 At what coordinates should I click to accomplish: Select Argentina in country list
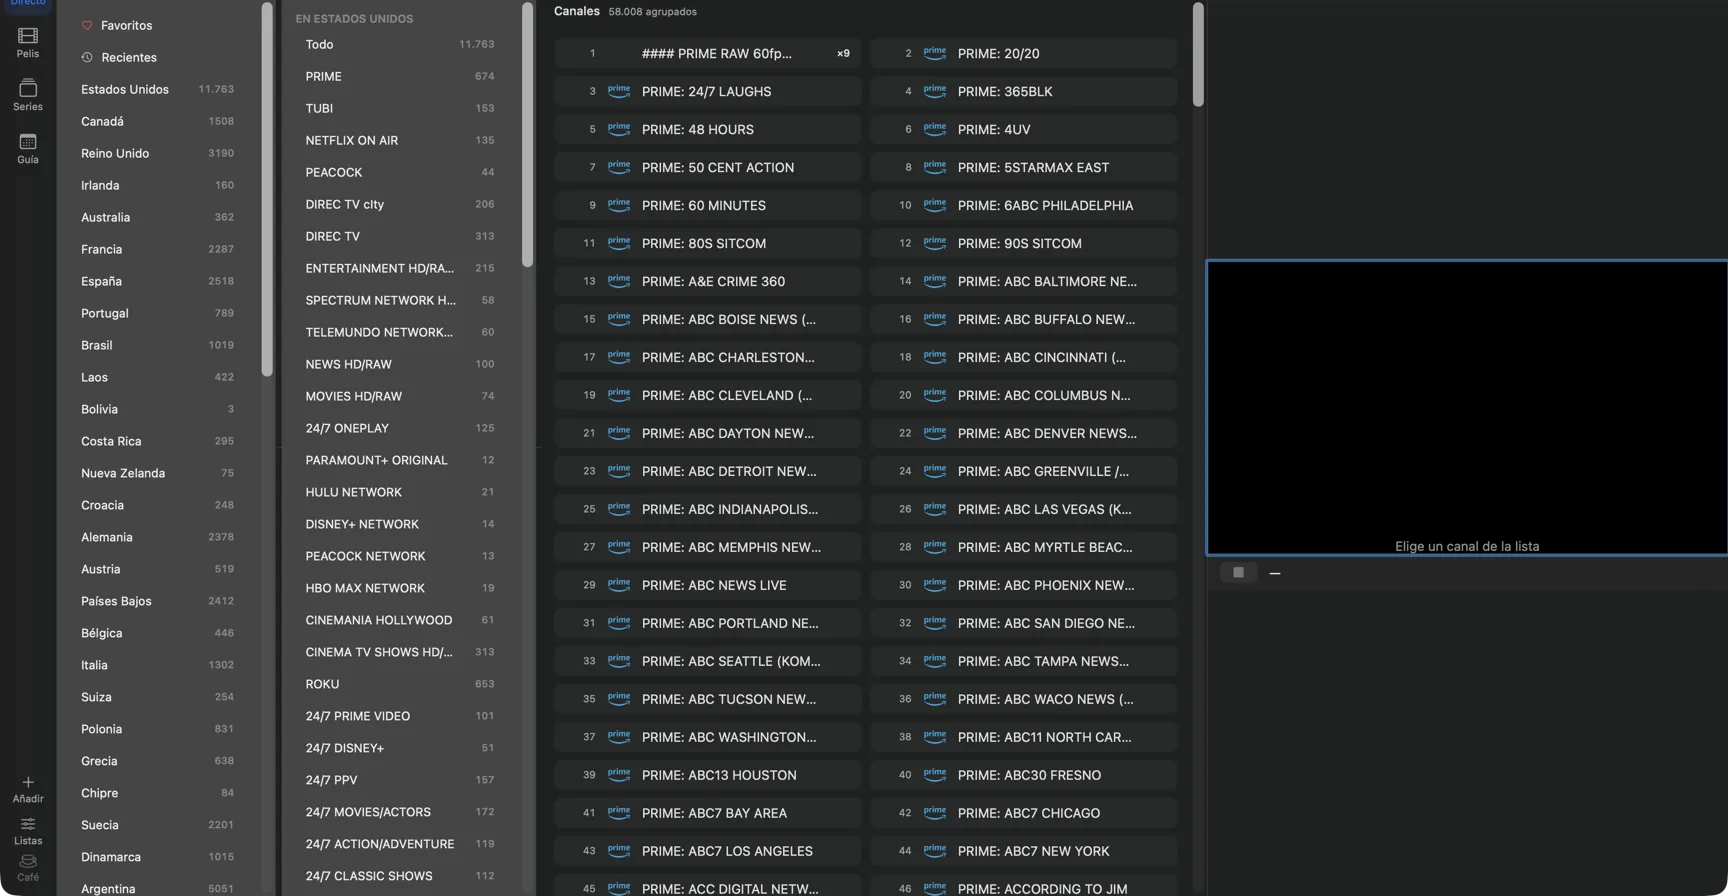click(158, 888)
